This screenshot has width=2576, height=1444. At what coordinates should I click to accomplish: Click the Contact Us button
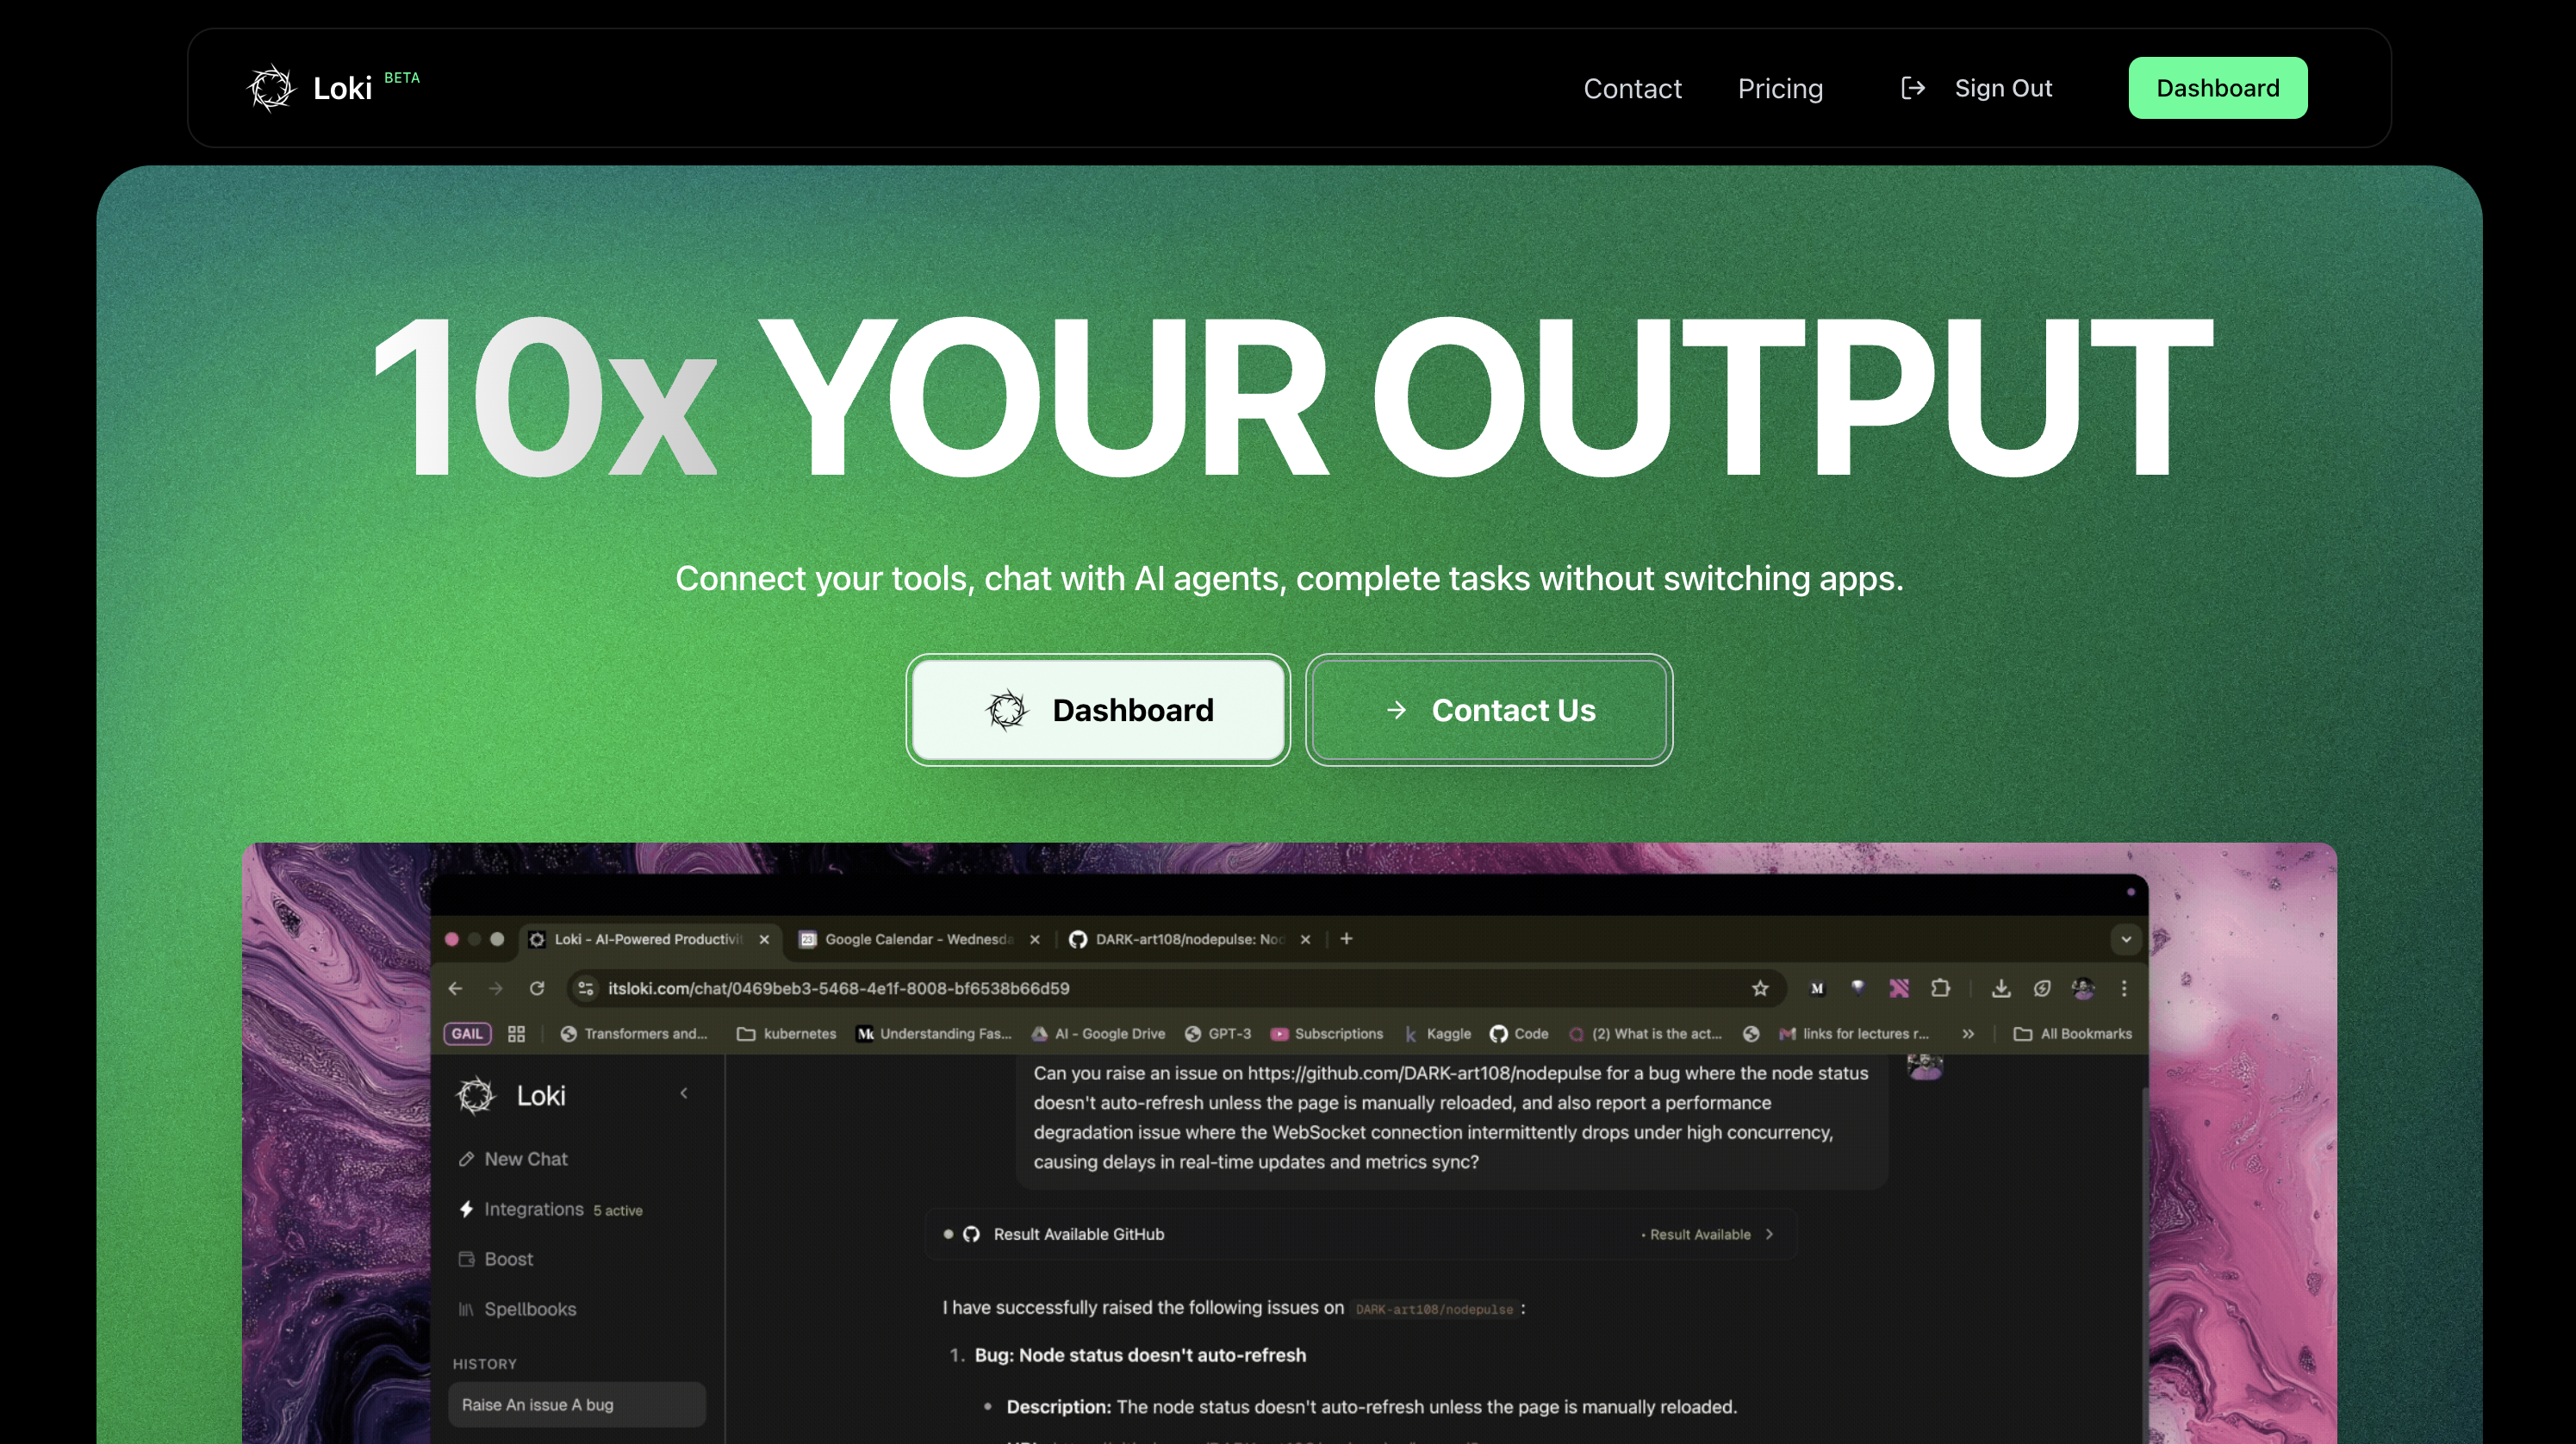[1488, 710]
